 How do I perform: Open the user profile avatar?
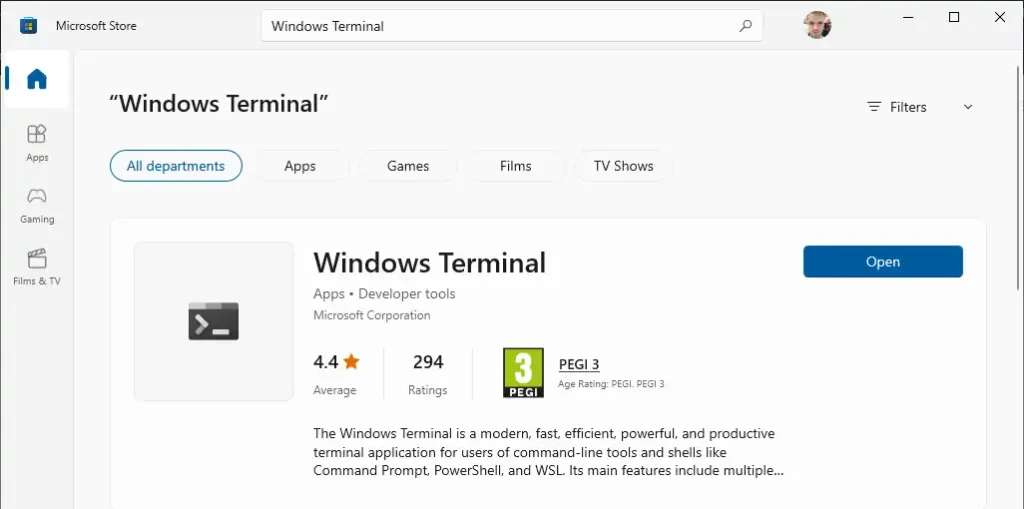(x=817, y=25)
